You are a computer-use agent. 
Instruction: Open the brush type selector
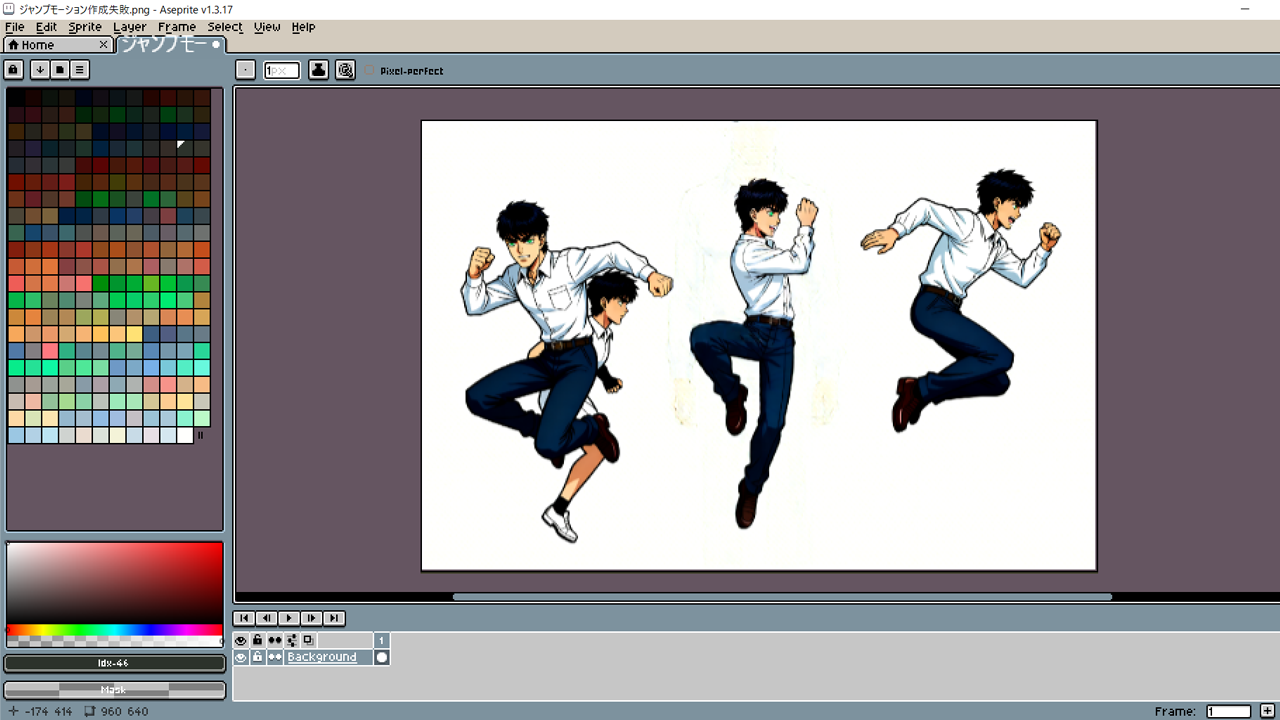coord(245,70)
